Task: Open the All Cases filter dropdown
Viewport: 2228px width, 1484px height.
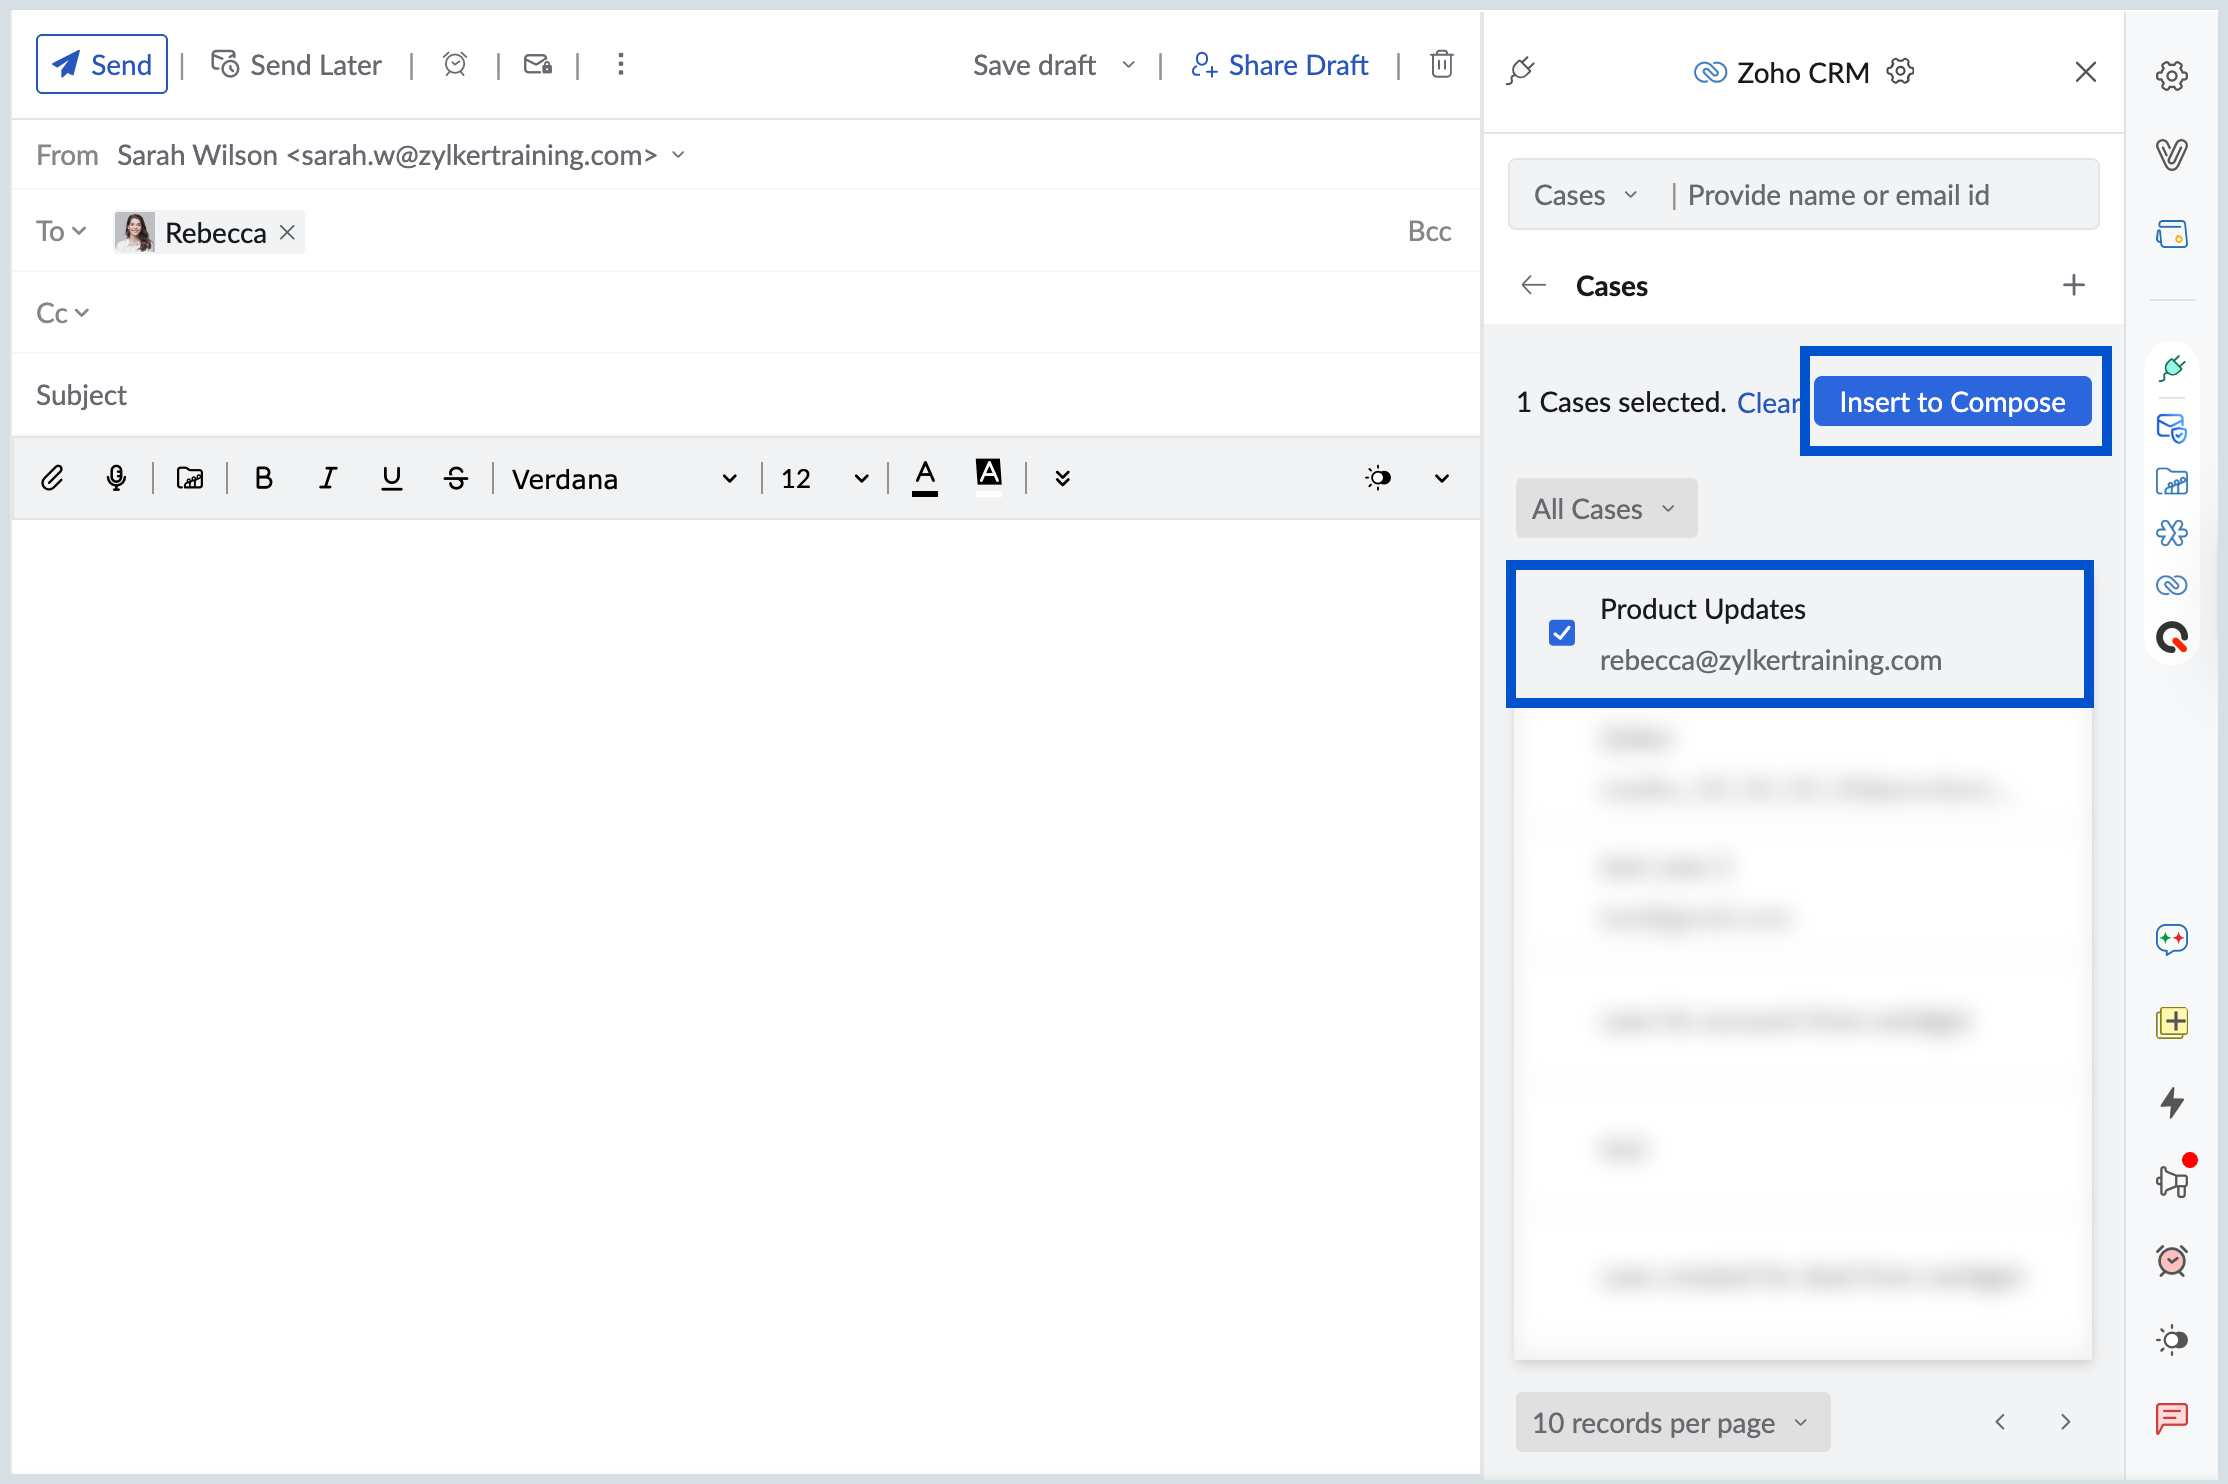Action: point(1605,509)
